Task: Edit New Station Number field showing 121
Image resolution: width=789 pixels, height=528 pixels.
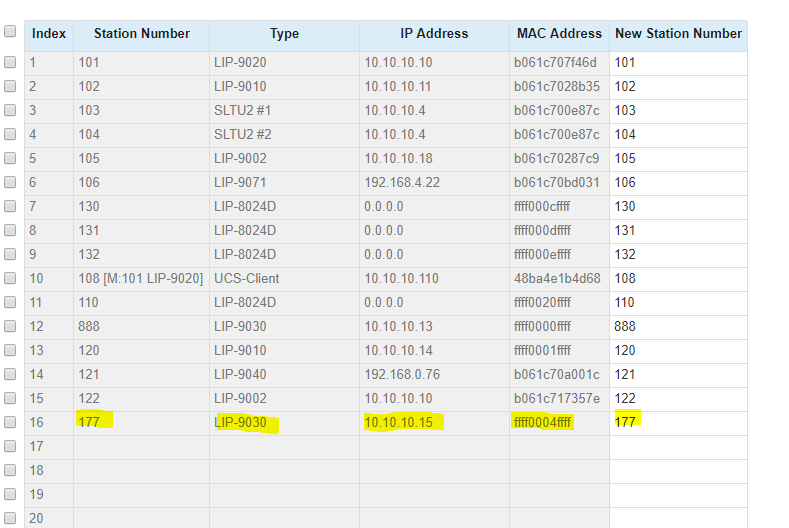Action: 678,375
